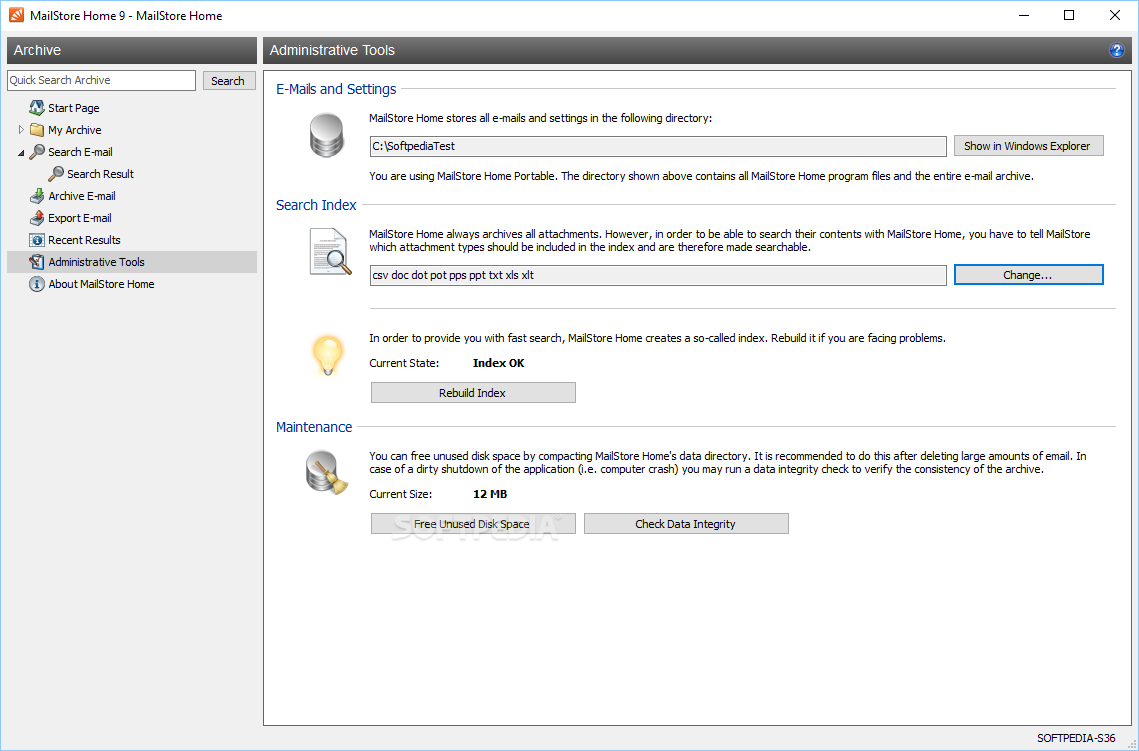Select My Archive in tree

coord(74,130)
